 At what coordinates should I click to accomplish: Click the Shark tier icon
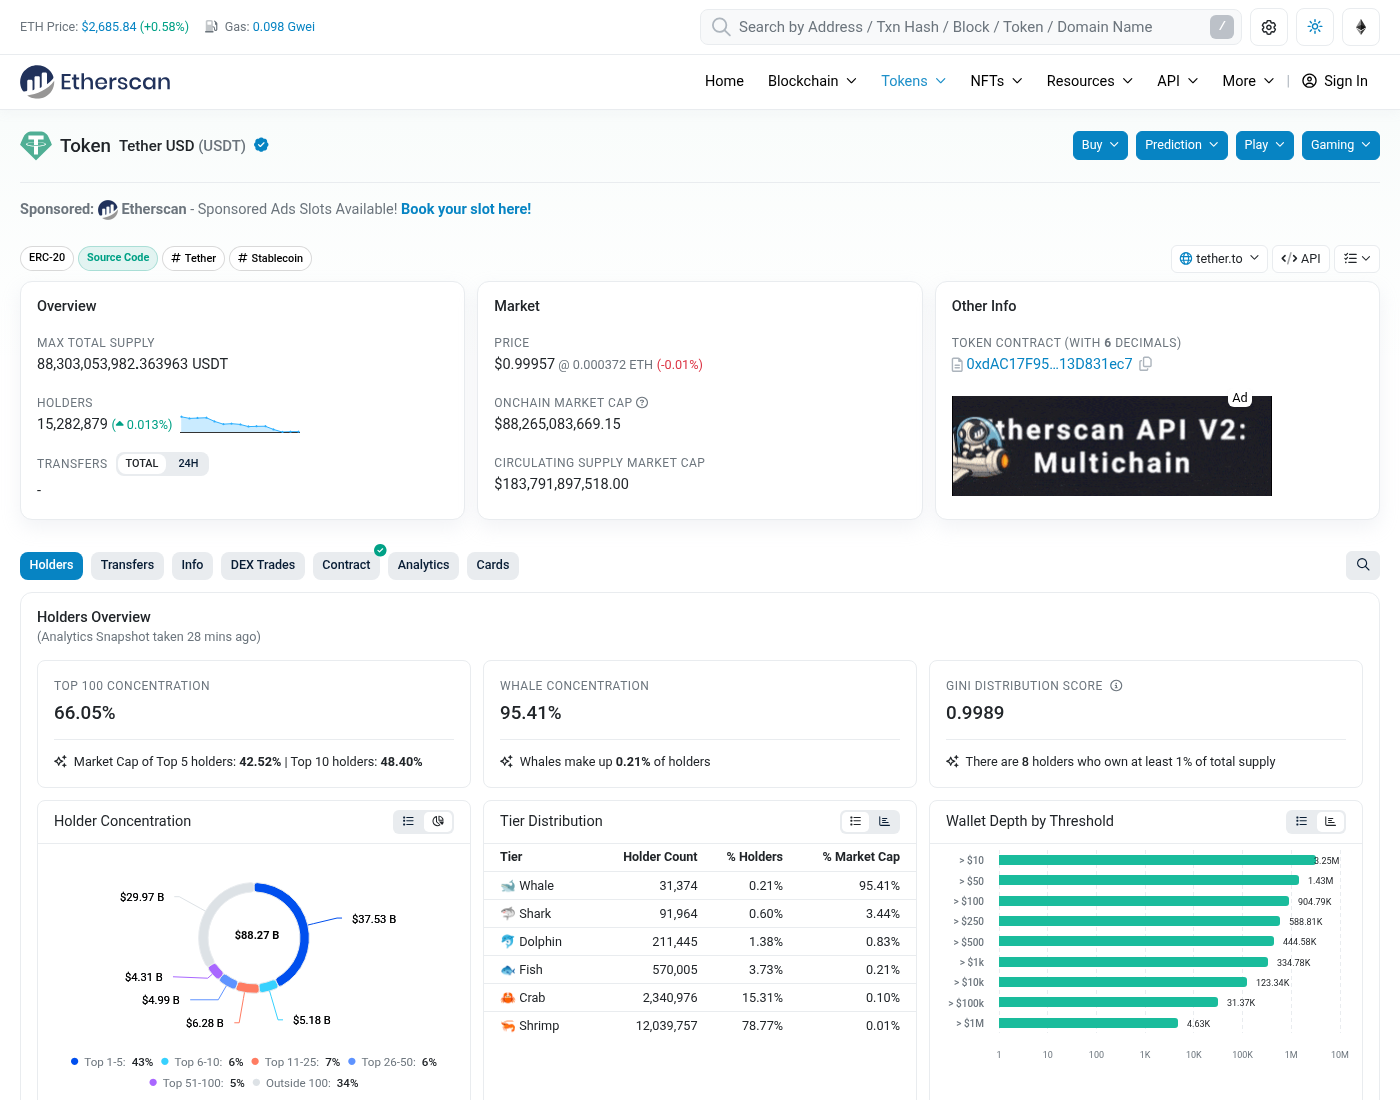pyautogui.click(x=508, y=914)
